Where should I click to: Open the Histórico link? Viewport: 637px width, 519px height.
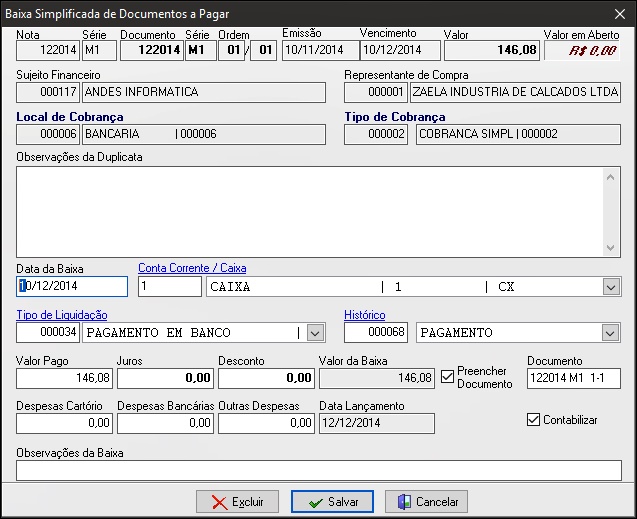click(x=364, y=315)
